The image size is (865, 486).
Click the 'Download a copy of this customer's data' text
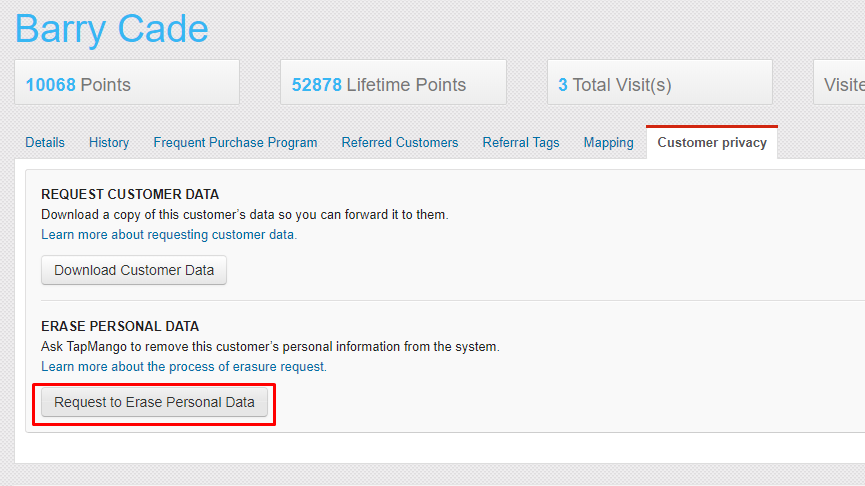[x=245, y=215]
